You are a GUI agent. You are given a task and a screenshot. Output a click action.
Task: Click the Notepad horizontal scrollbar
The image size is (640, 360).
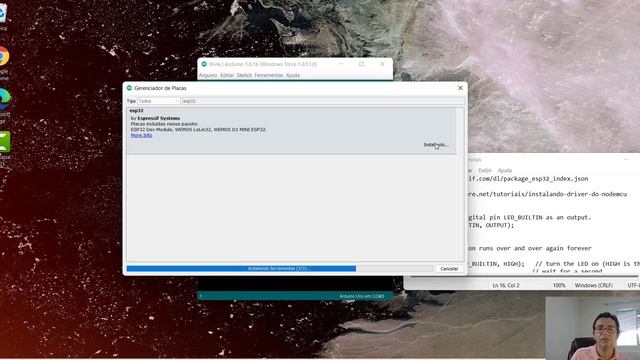point(524,276)
